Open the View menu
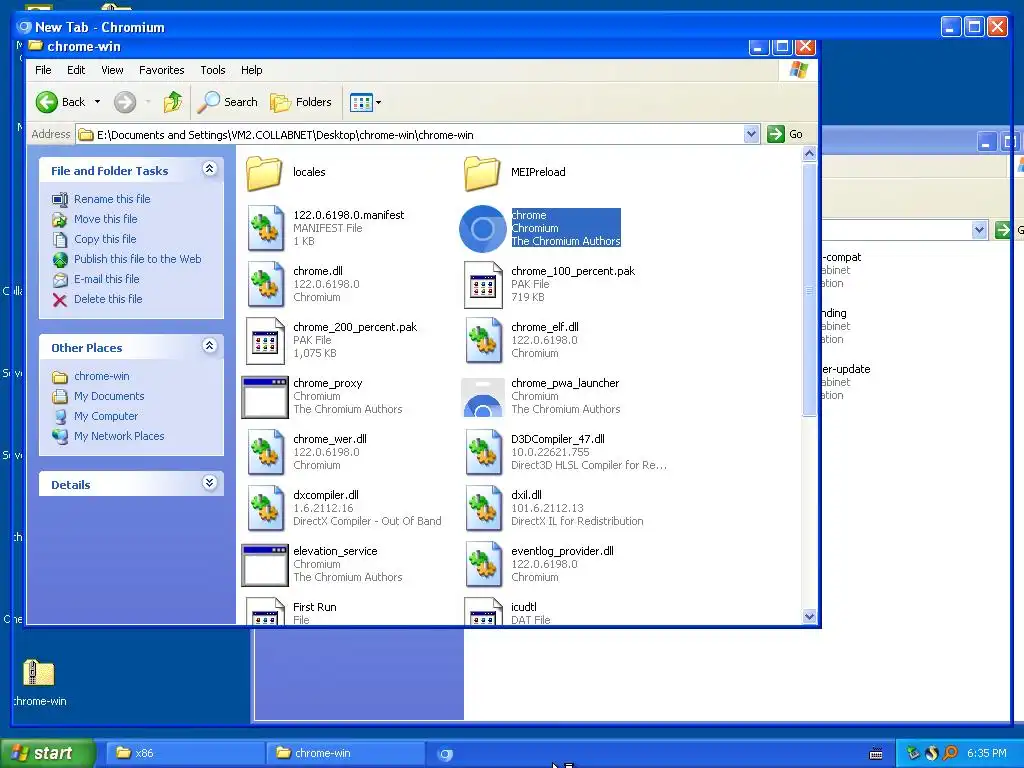The image size is (1024, 768). pyautogui.click(x=112, y=70)
